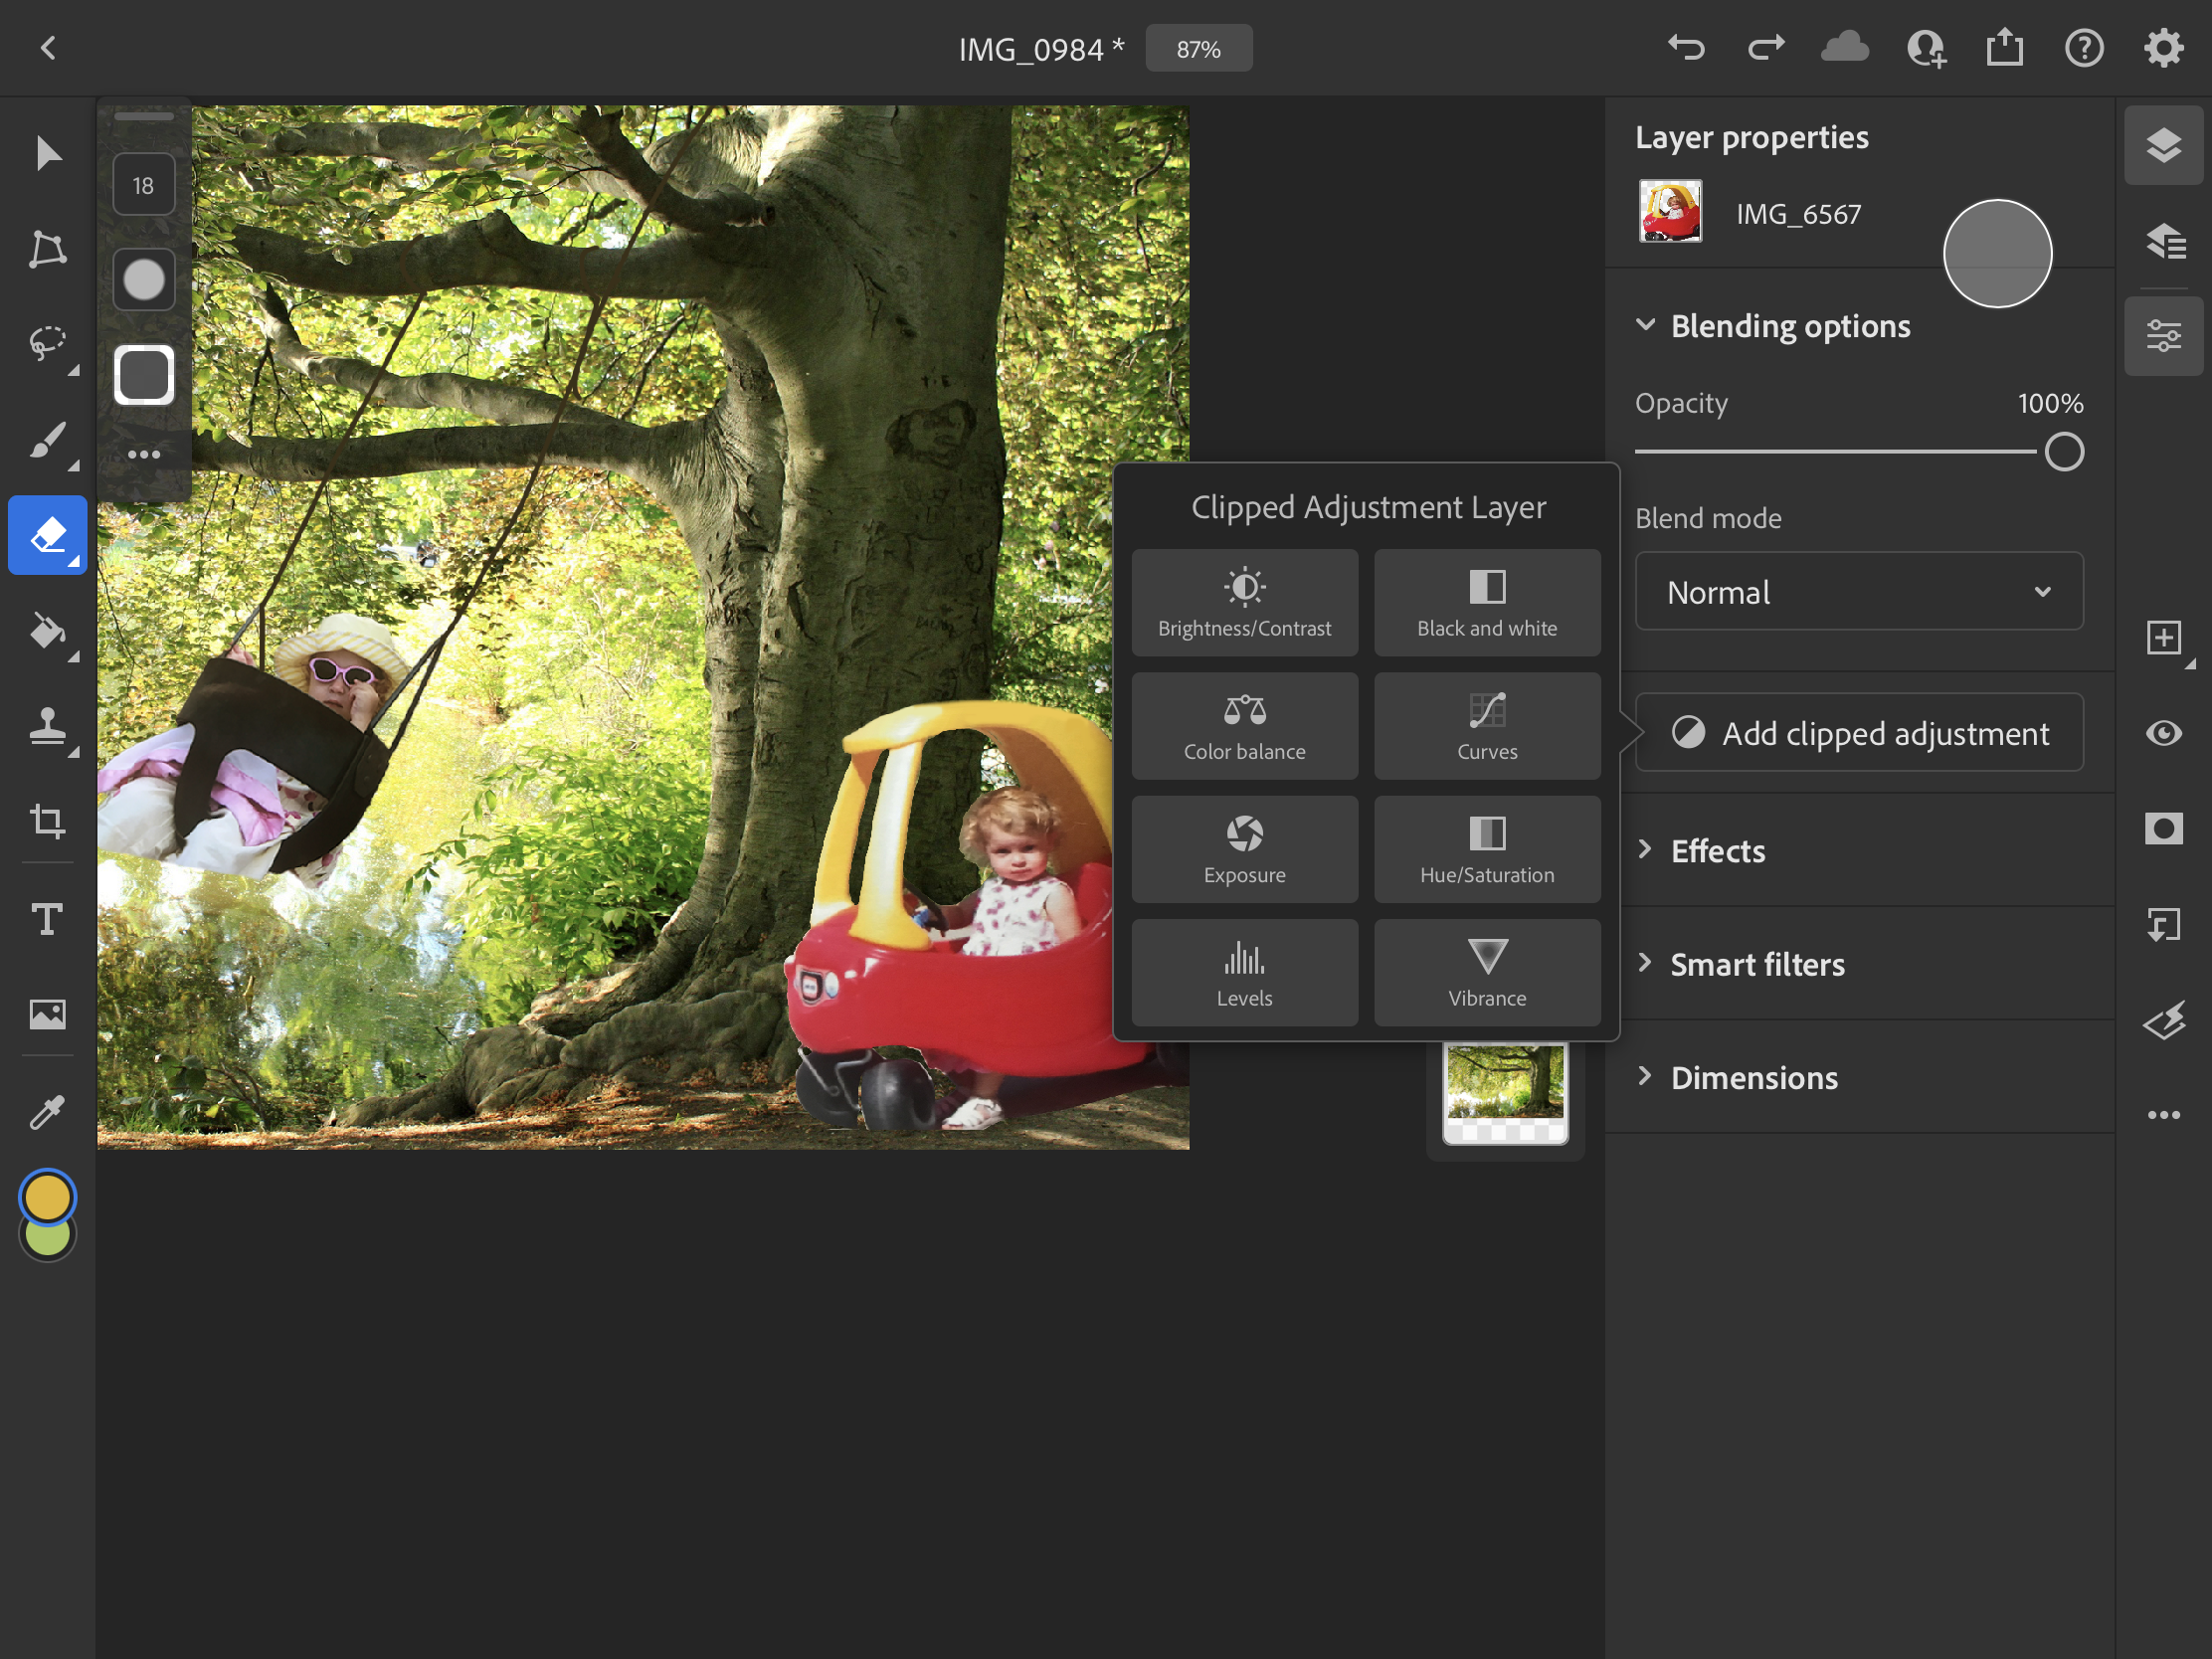The image size is (2212, 1659).
Task: Choose Brightness/Contrast adjustment
Action: (1244, 603)
